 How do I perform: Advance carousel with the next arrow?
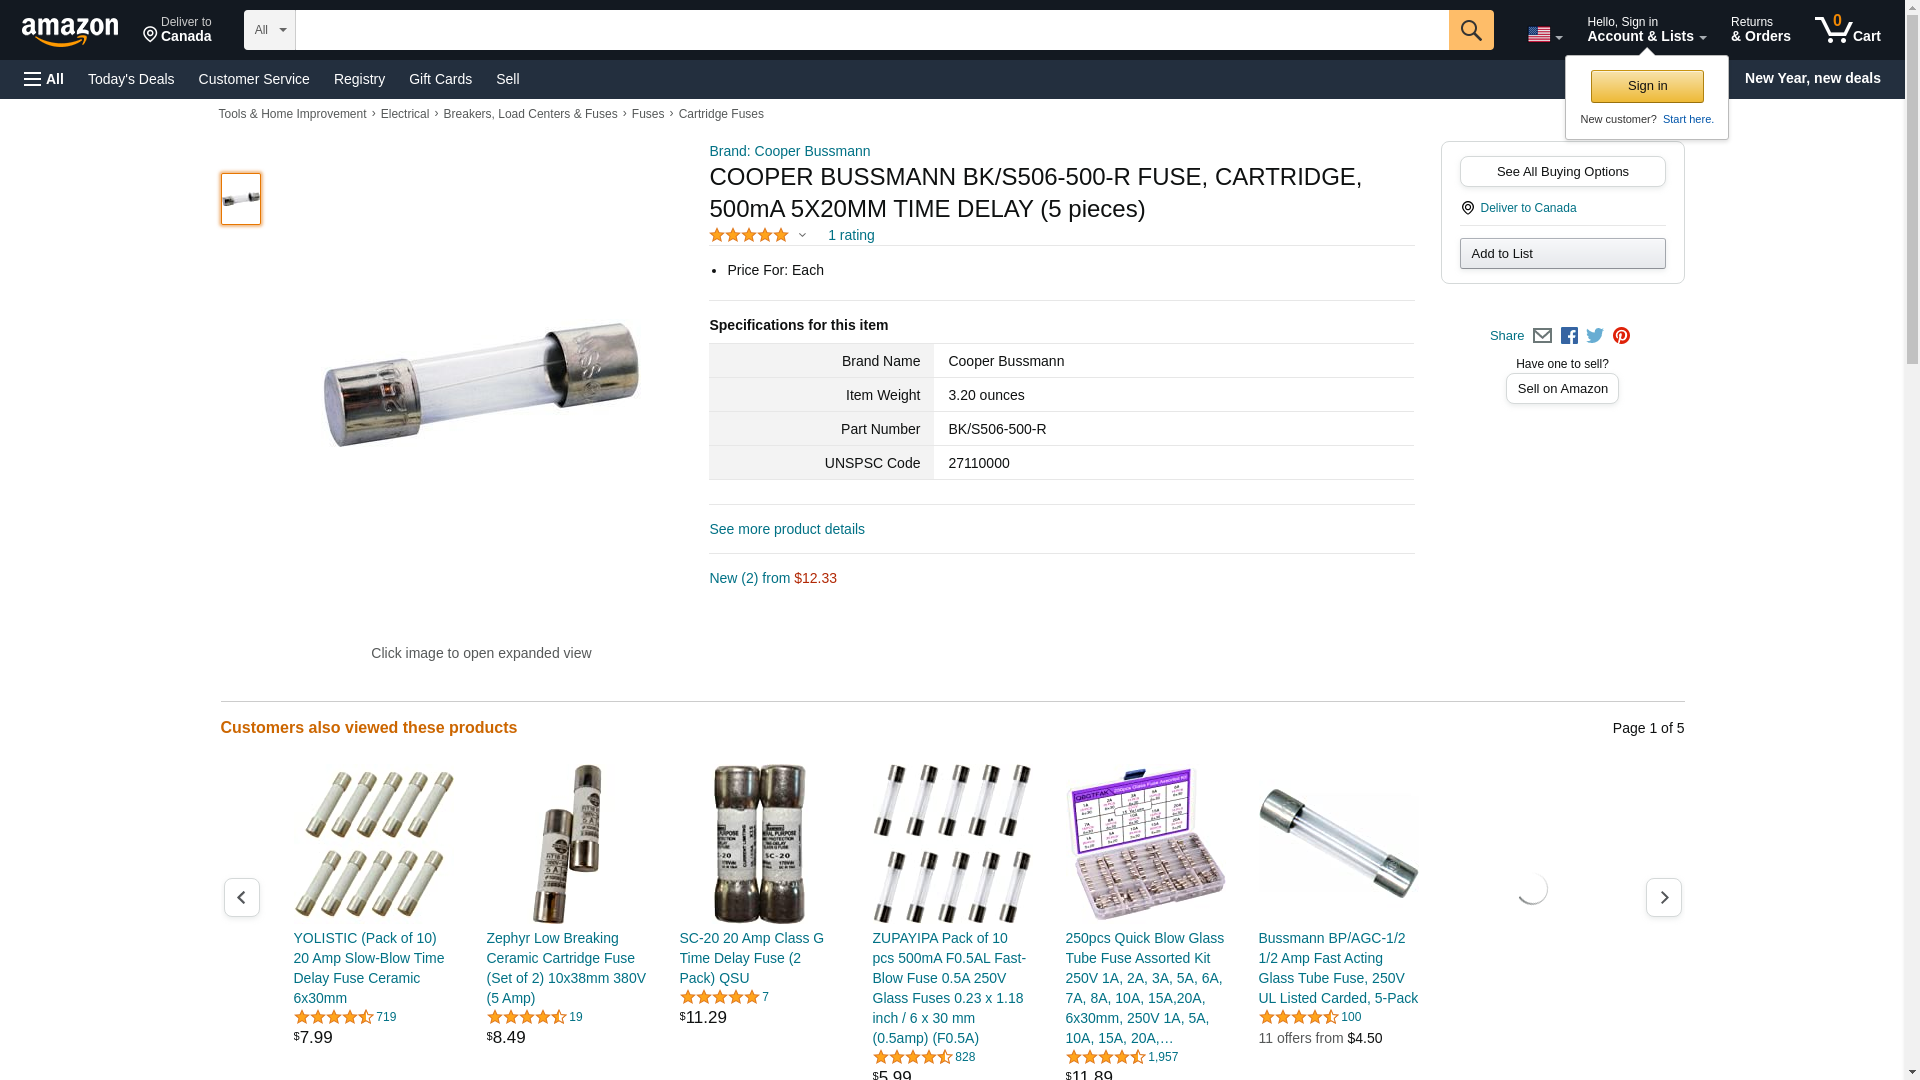[1663, 897]
